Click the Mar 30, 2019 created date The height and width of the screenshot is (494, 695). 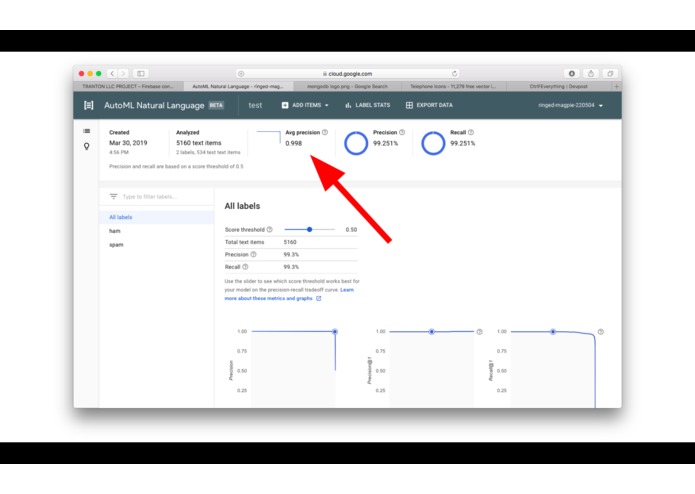(x=128, y=143)
